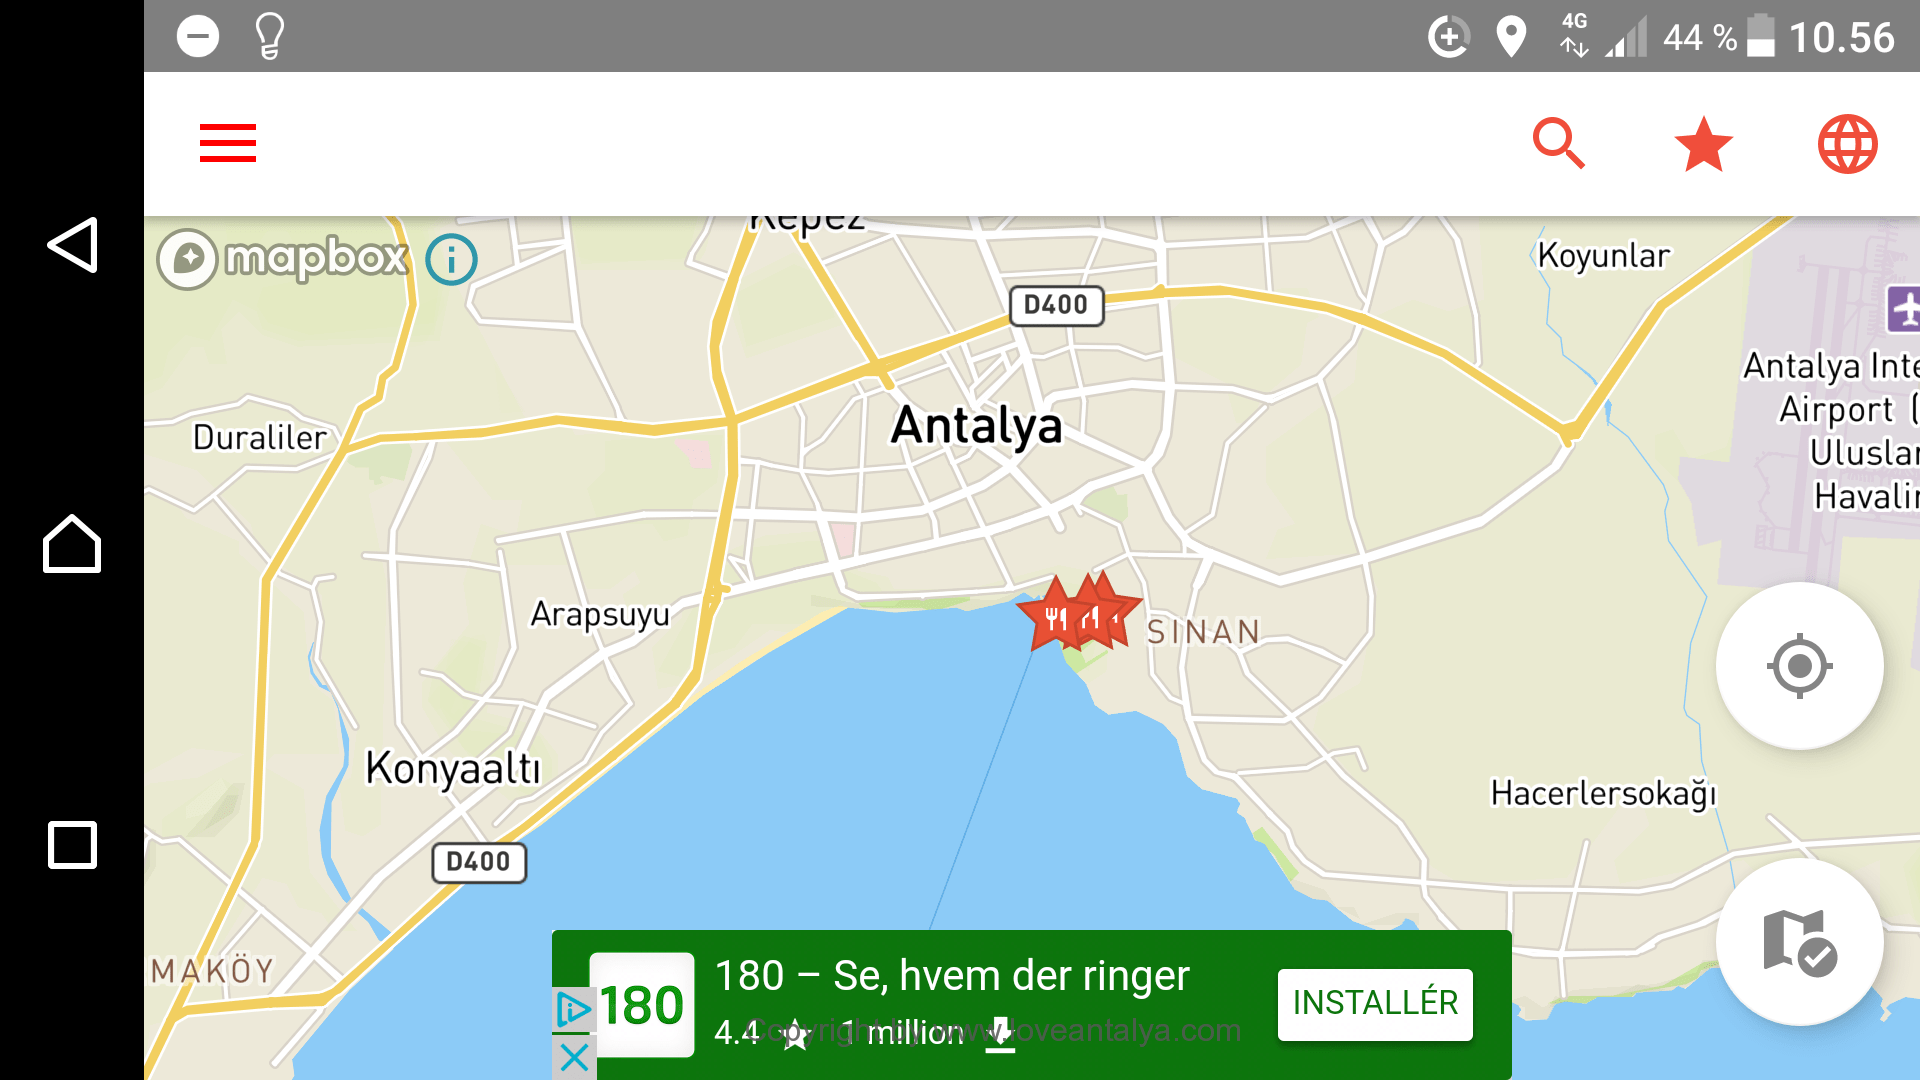Click the INSTALLÉR button in the ad
This screenshot has width=1920, height=1080.
click(1375, 1003)
